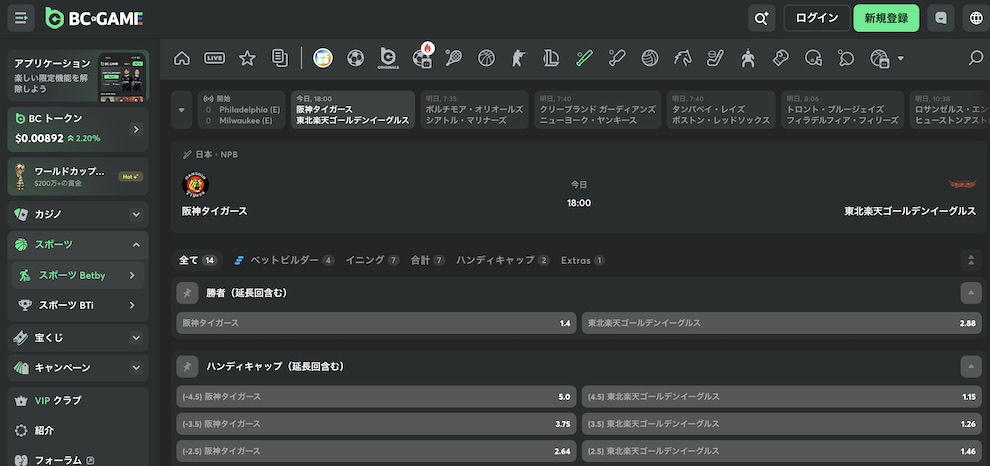This screenshot has height=466, width=990.
Task: Open スポーツ BTi sidebar item
Action: tap(78, 305)
